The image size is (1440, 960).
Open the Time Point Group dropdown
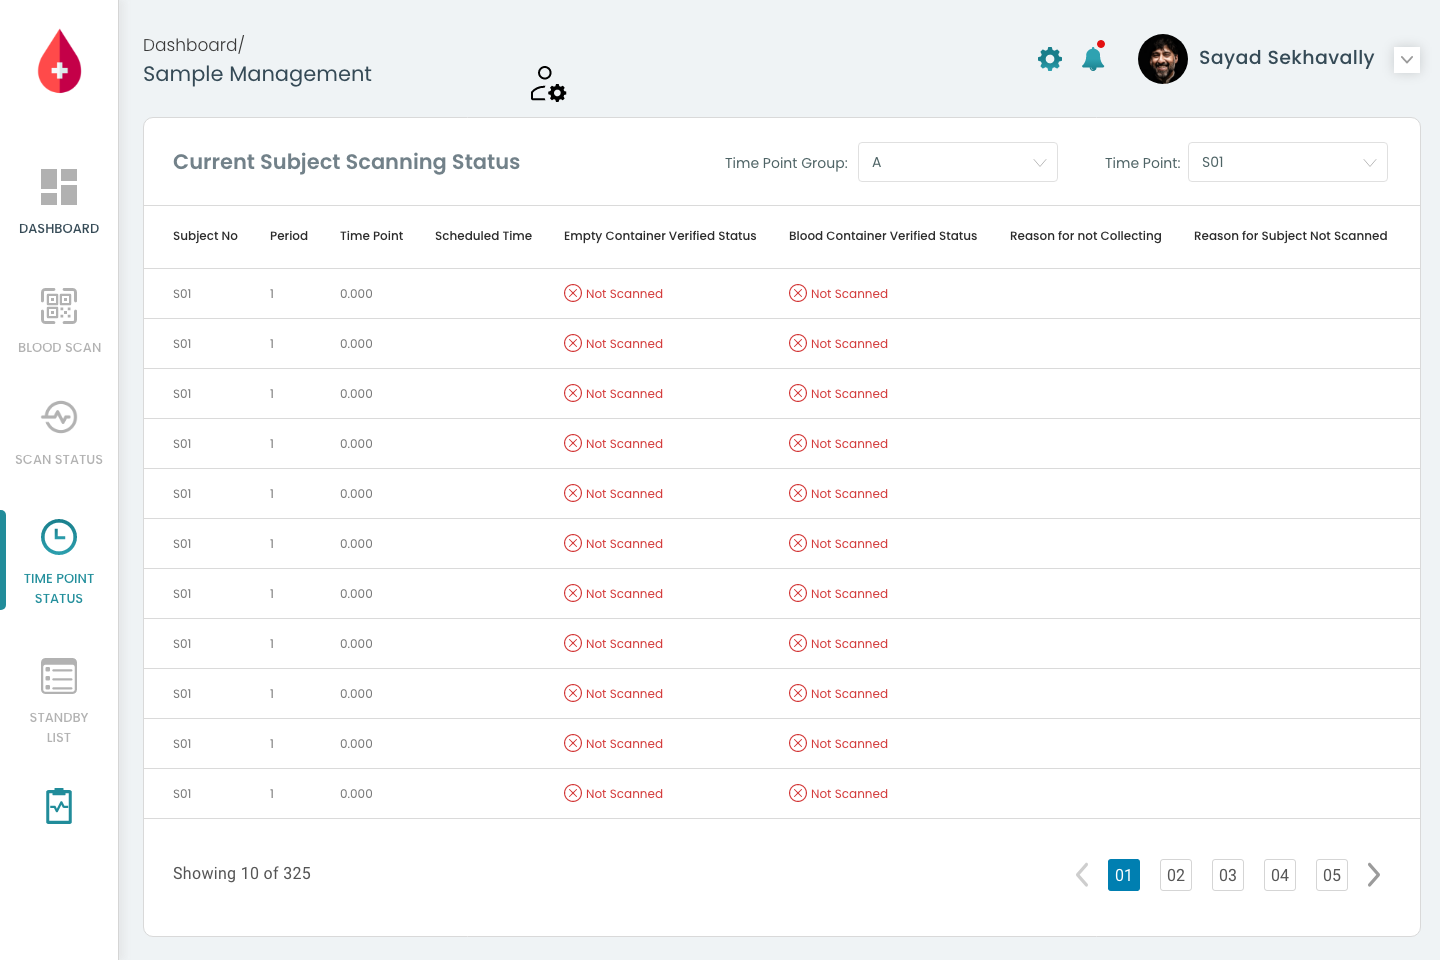(x=958, y=162)
